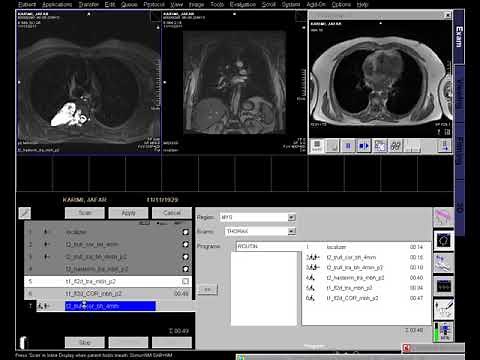480x360 pixels.
Task: Close the inline display window
Action: pyautogui.click(x=448, y=15)
